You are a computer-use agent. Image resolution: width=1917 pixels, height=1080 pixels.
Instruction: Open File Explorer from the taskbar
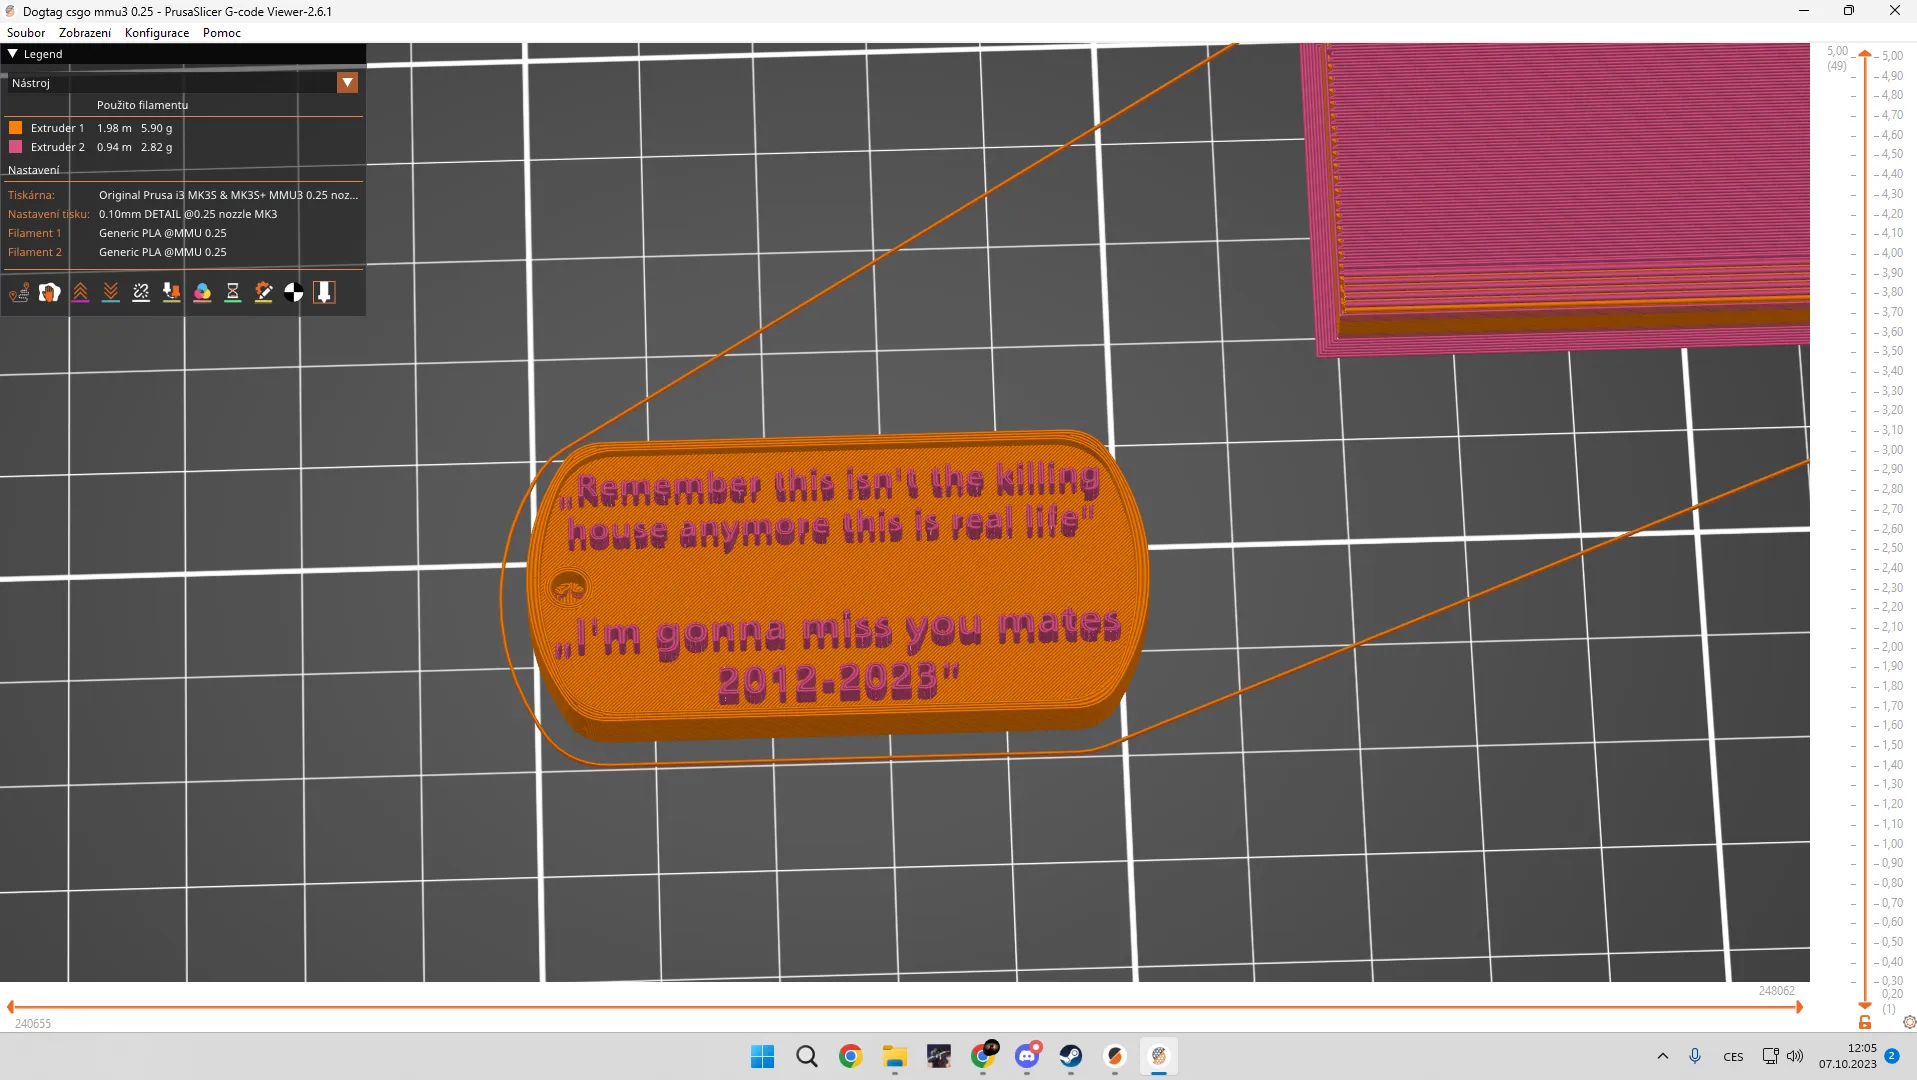coord(894,1056)
